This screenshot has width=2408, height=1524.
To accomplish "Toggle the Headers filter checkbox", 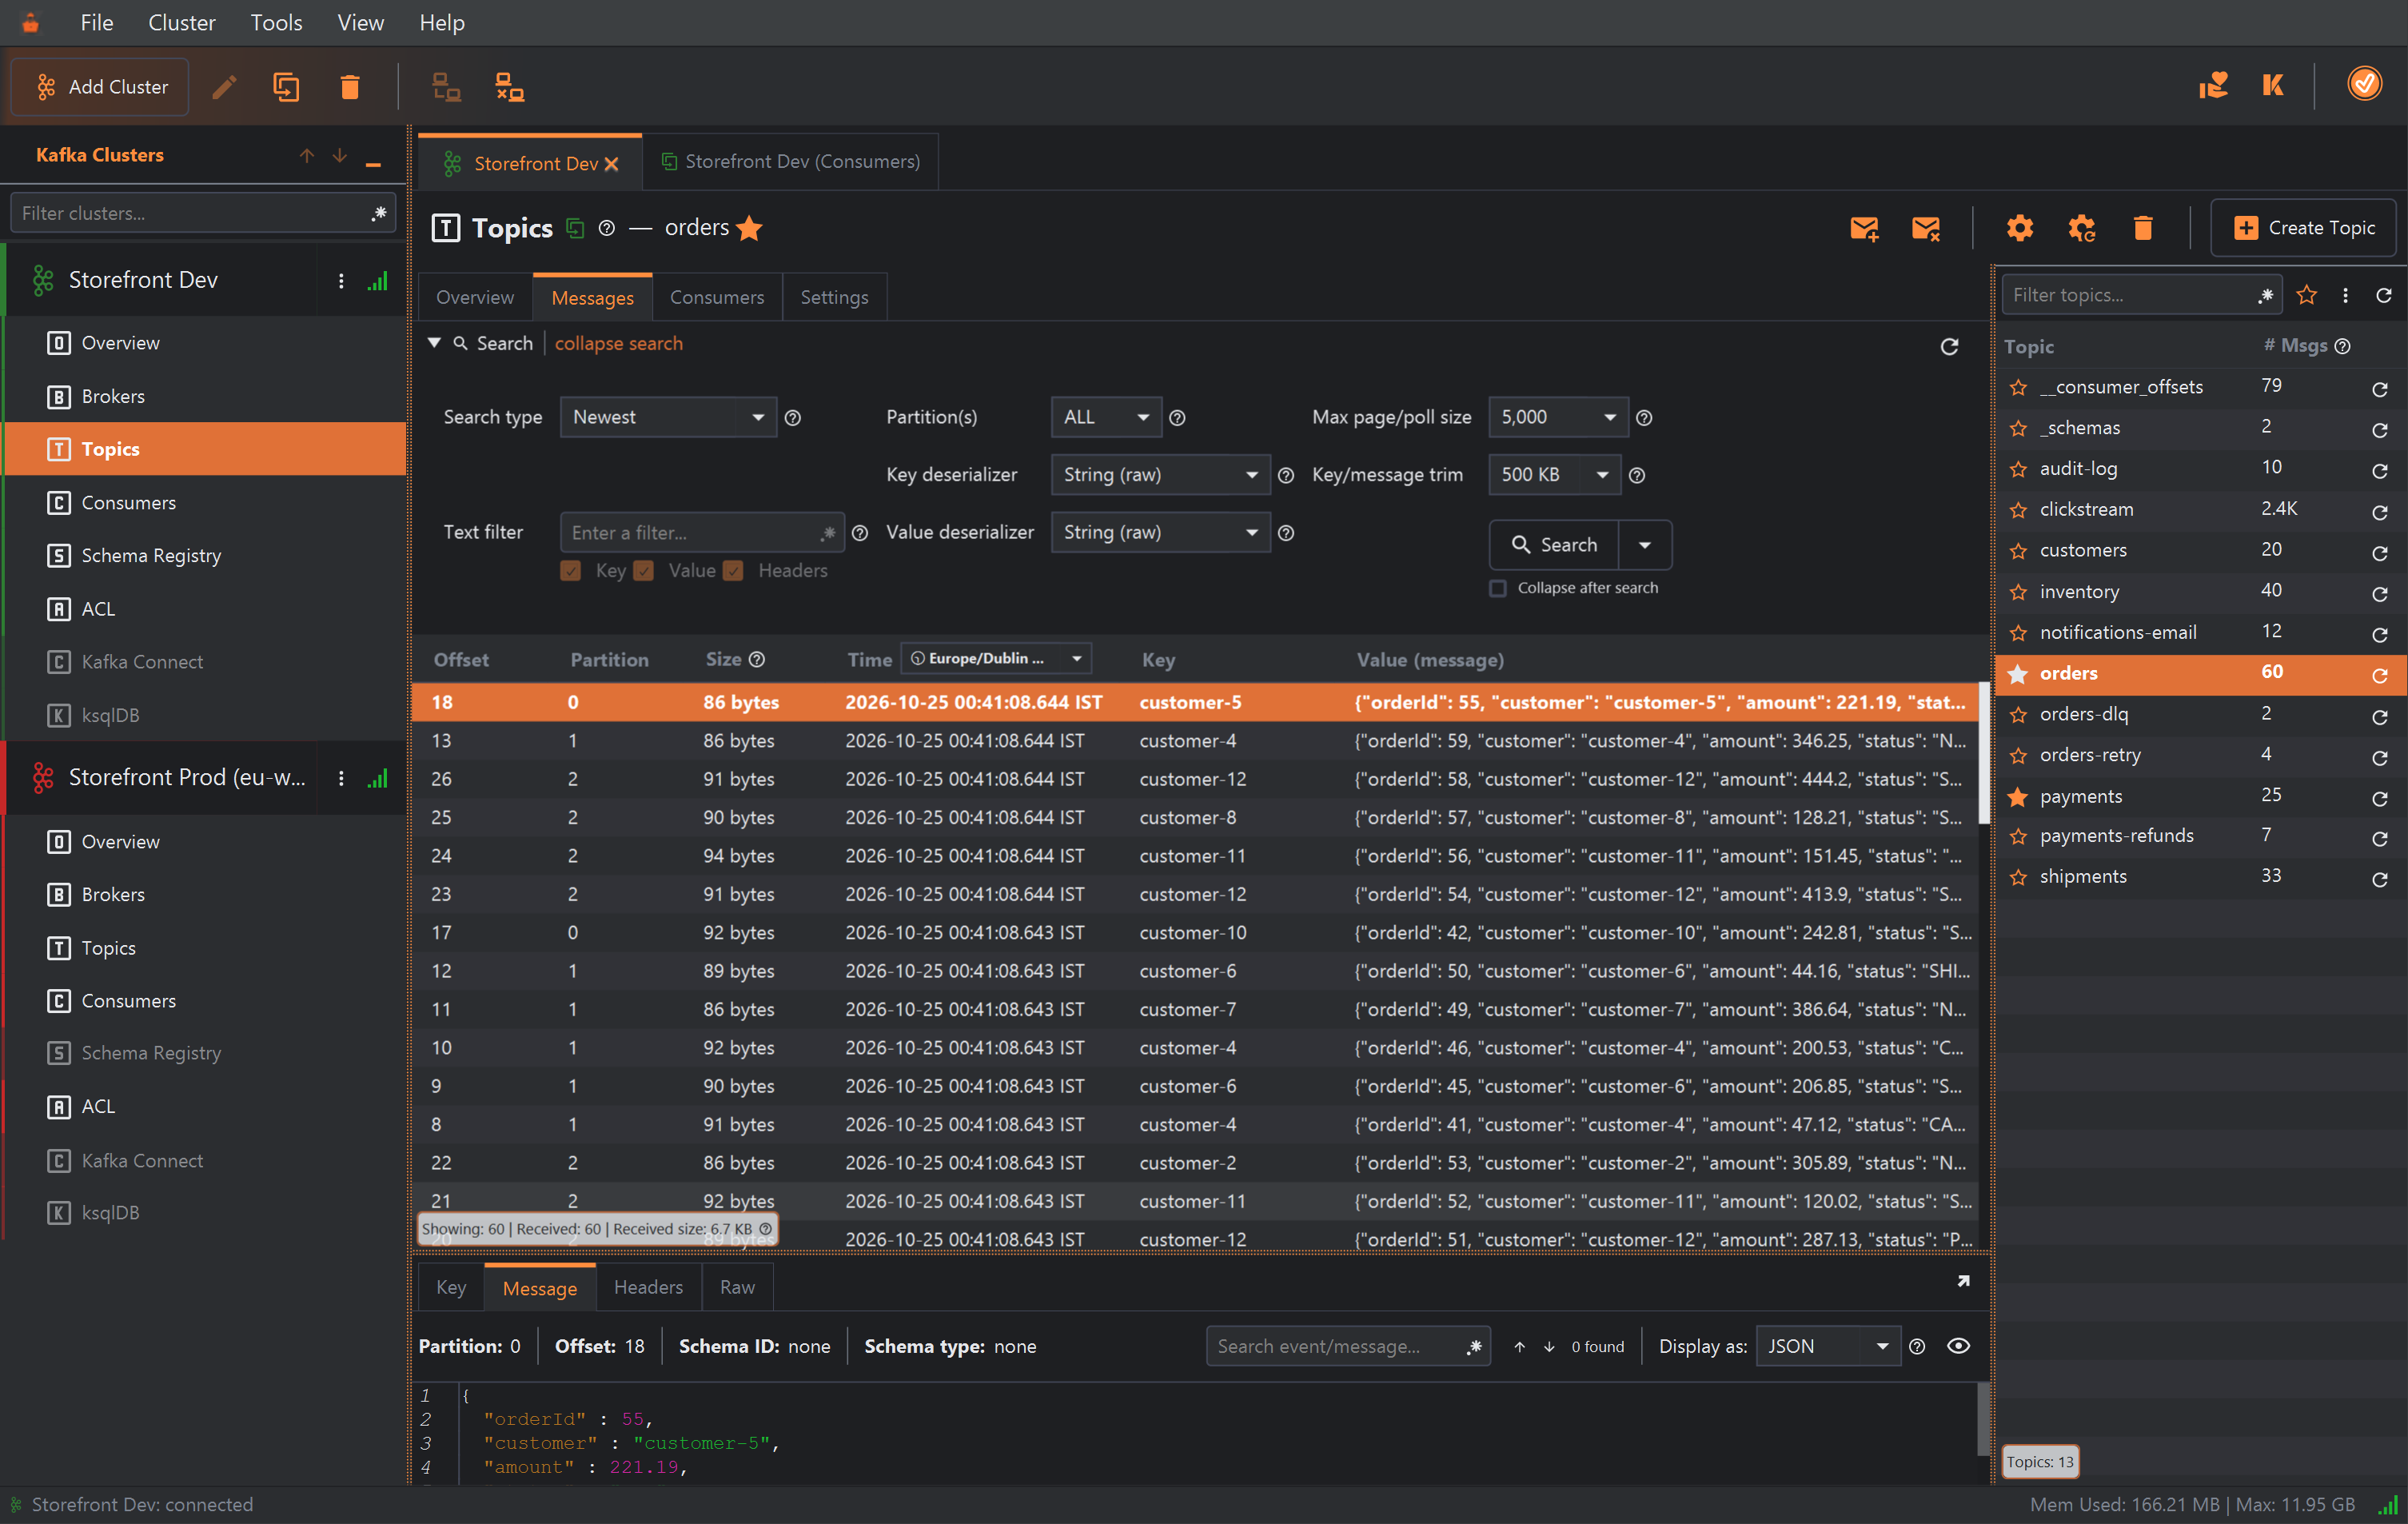I will coord(733,571).
